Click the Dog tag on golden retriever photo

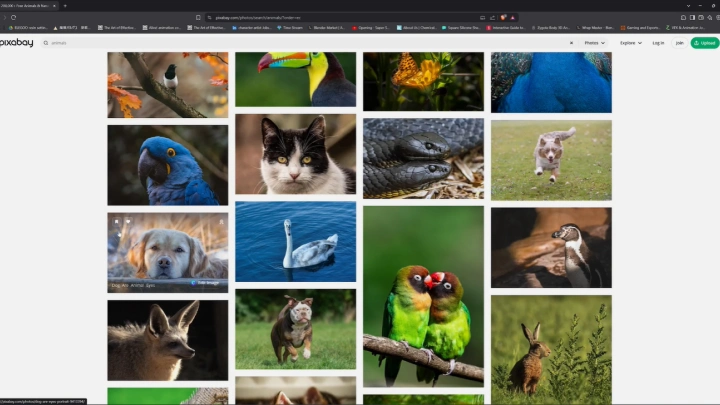click(116, 285)
